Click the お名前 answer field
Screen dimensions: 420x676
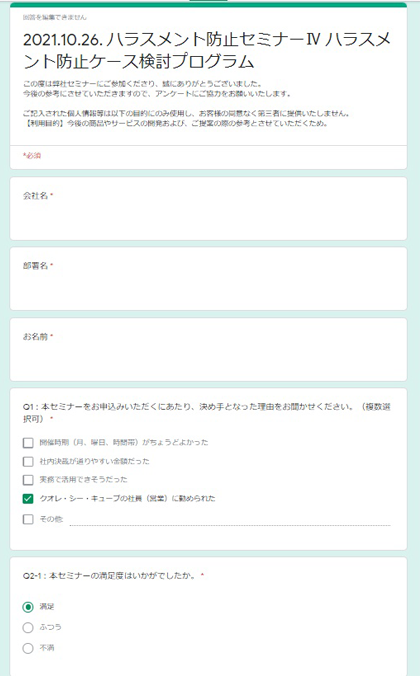(x=208, y=359)
